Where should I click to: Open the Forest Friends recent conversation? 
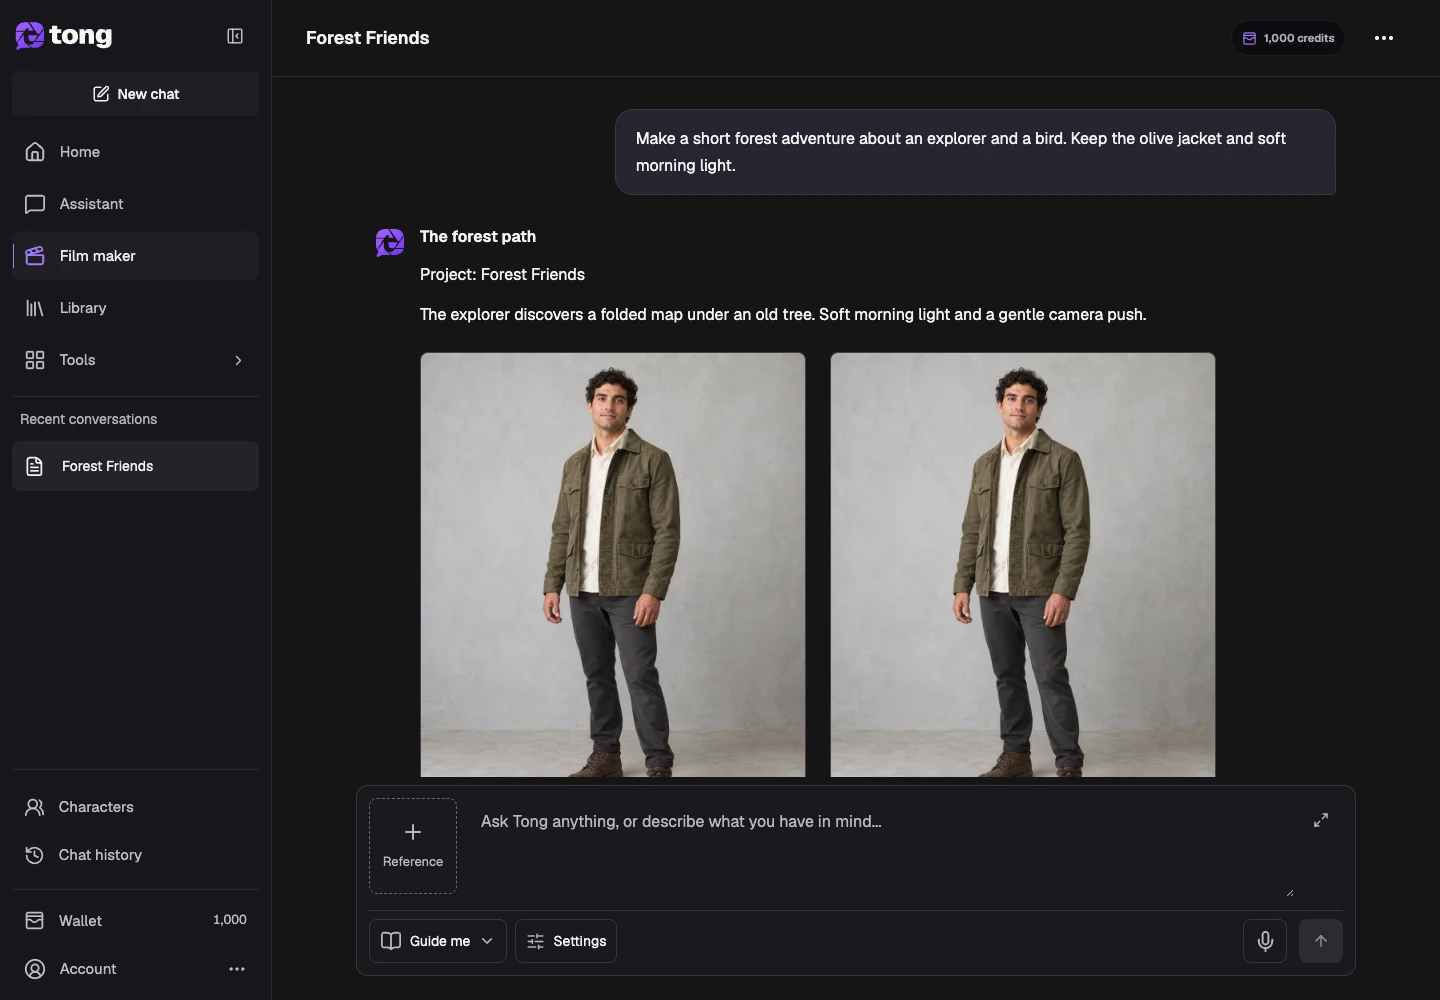click(x=135, y=466)
